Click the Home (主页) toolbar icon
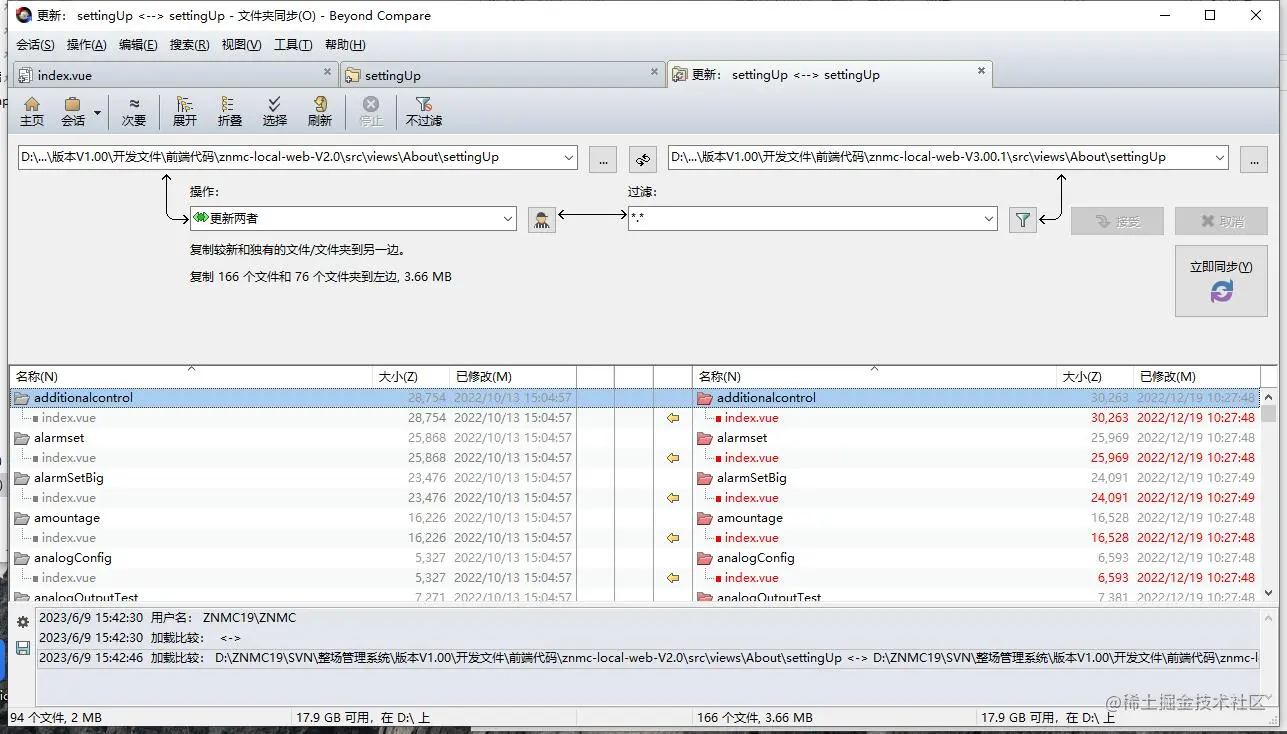Image resolution: width=1287 pixels, height=734 pixels. pos(32,111)
